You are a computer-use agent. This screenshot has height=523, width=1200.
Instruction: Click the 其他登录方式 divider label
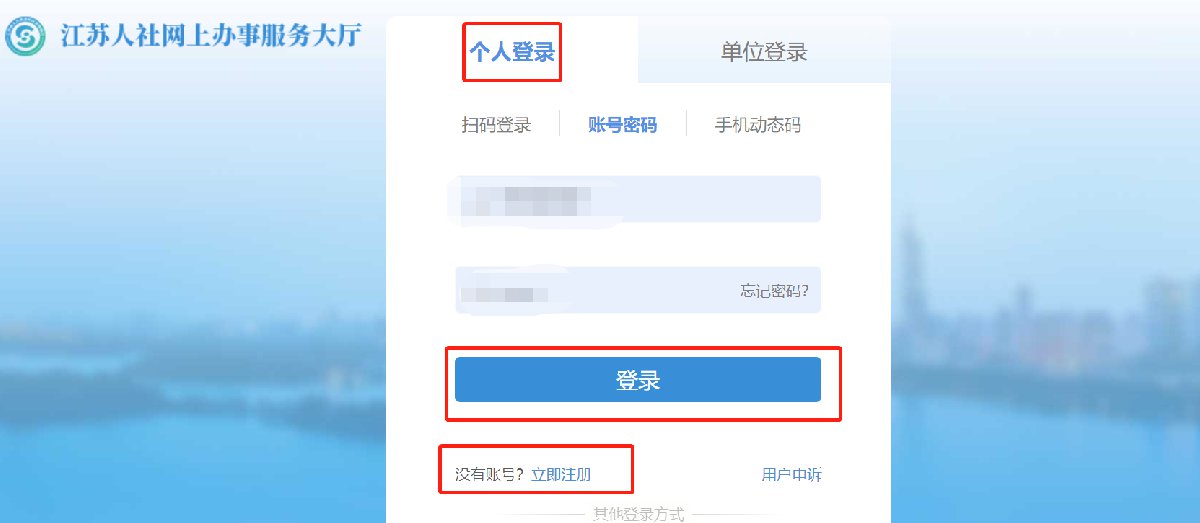pyautogui.click(x=638, y=514)
